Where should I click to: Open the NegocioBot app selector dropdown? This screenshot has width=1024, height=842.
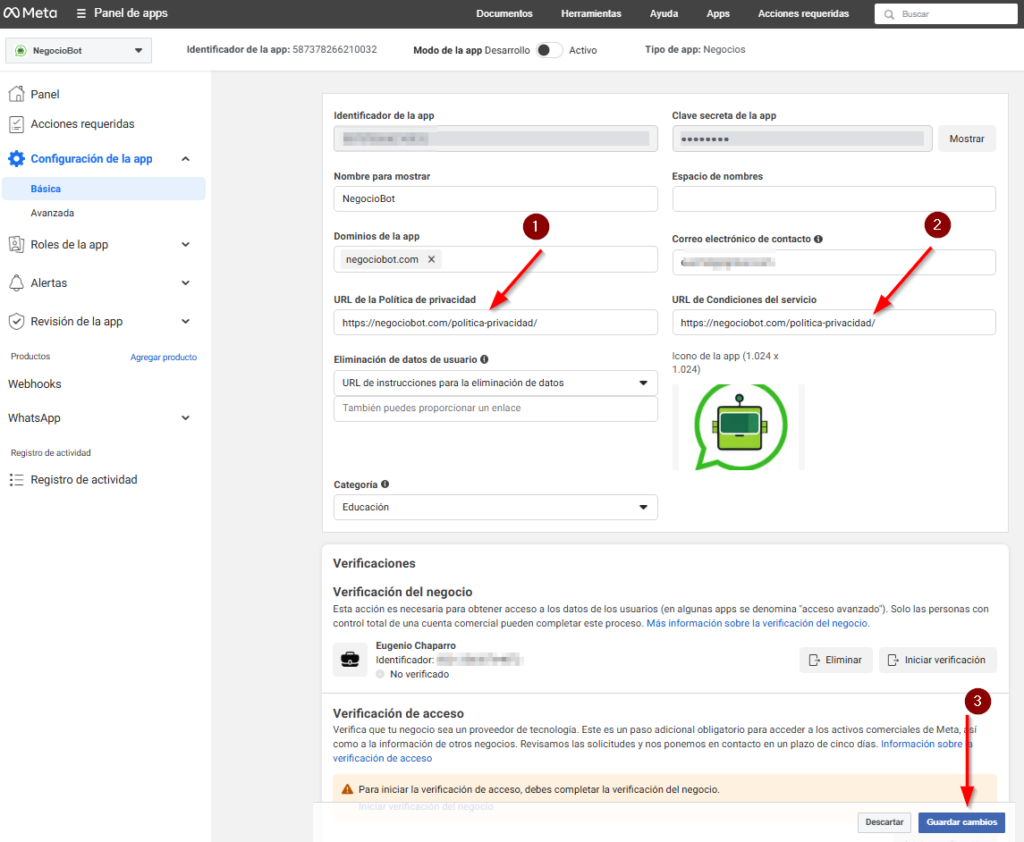78,51
